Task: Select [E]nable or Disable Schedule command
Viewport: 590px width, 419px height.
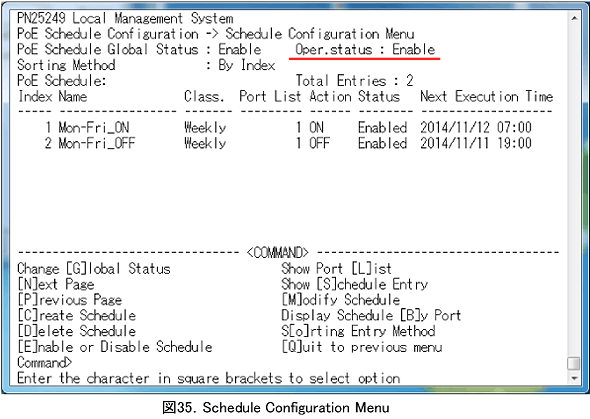Action: (x=115, y=347)
